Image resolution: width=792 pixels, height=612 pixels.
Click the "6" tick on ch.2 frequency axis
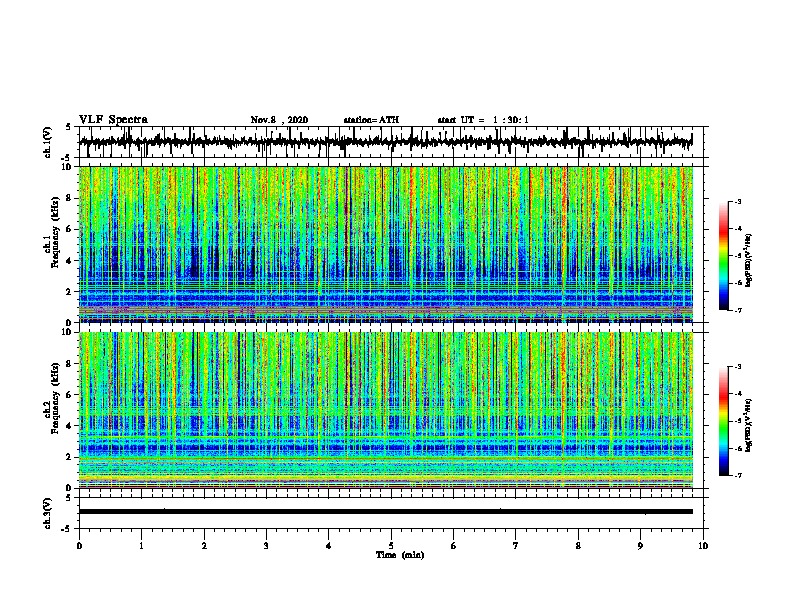pyautogui.click(x=69, y=395)
